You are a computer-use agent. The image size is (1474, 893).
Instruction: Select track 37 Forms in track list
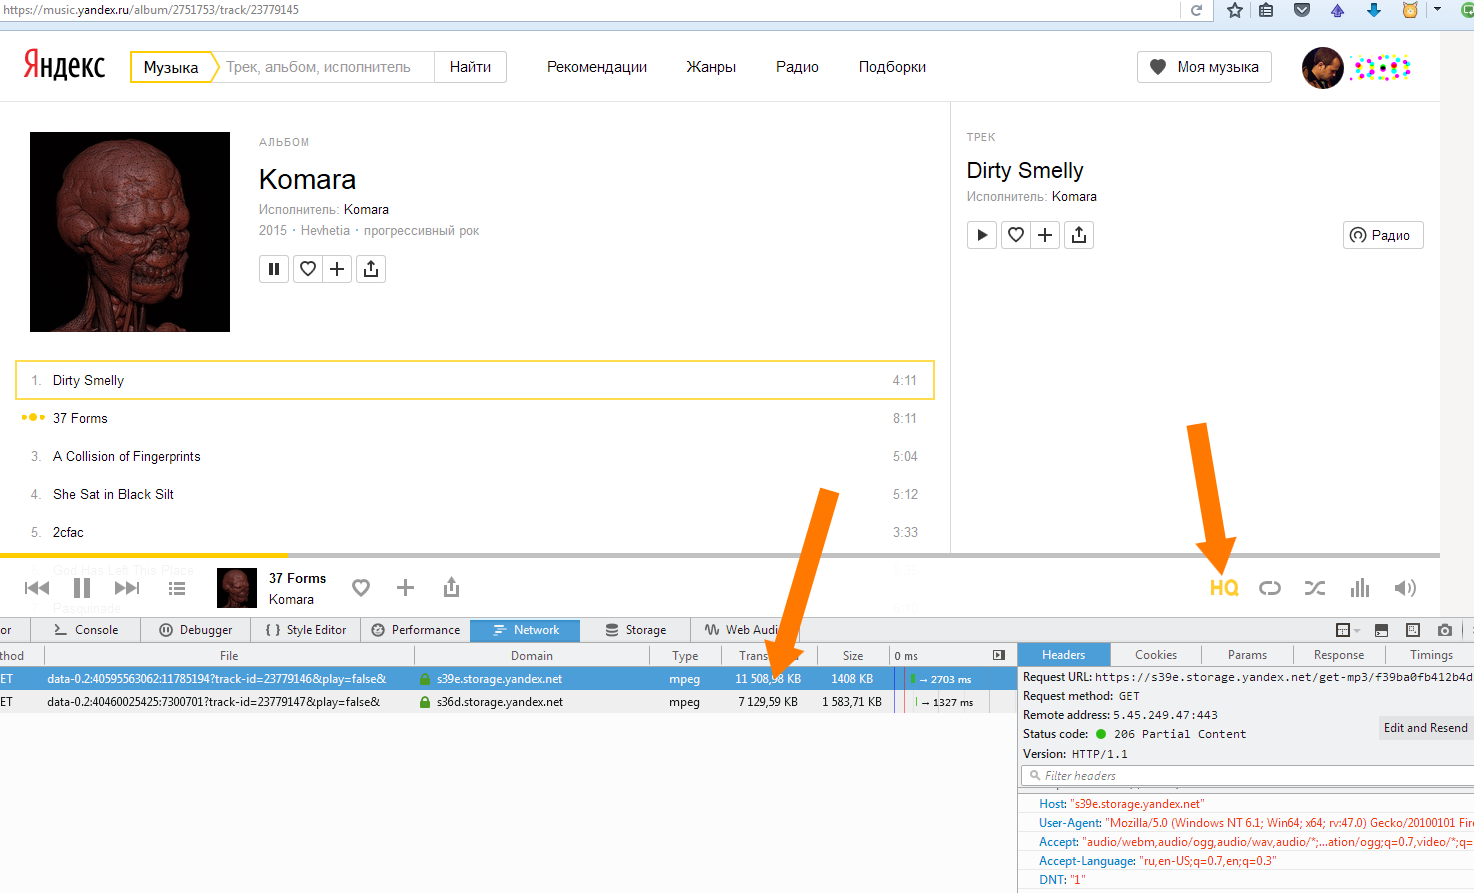(x=475, y=418)
